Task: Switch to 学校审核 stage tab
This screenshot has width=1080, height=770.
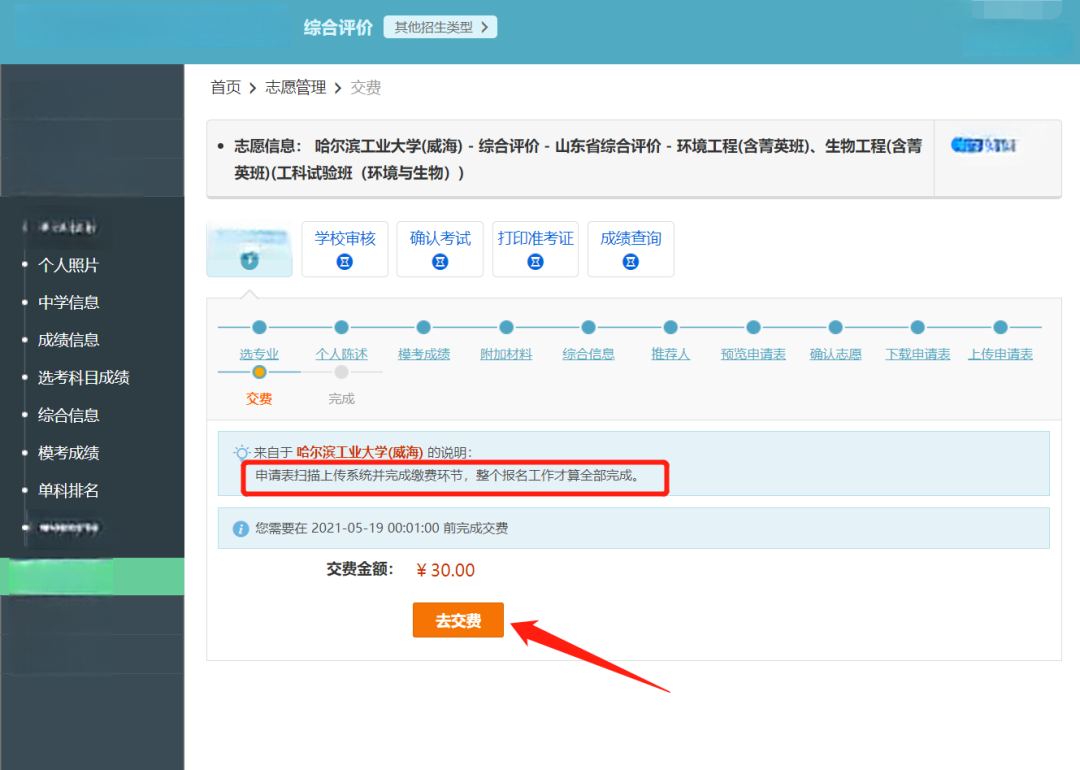Action: click(344, 249)
